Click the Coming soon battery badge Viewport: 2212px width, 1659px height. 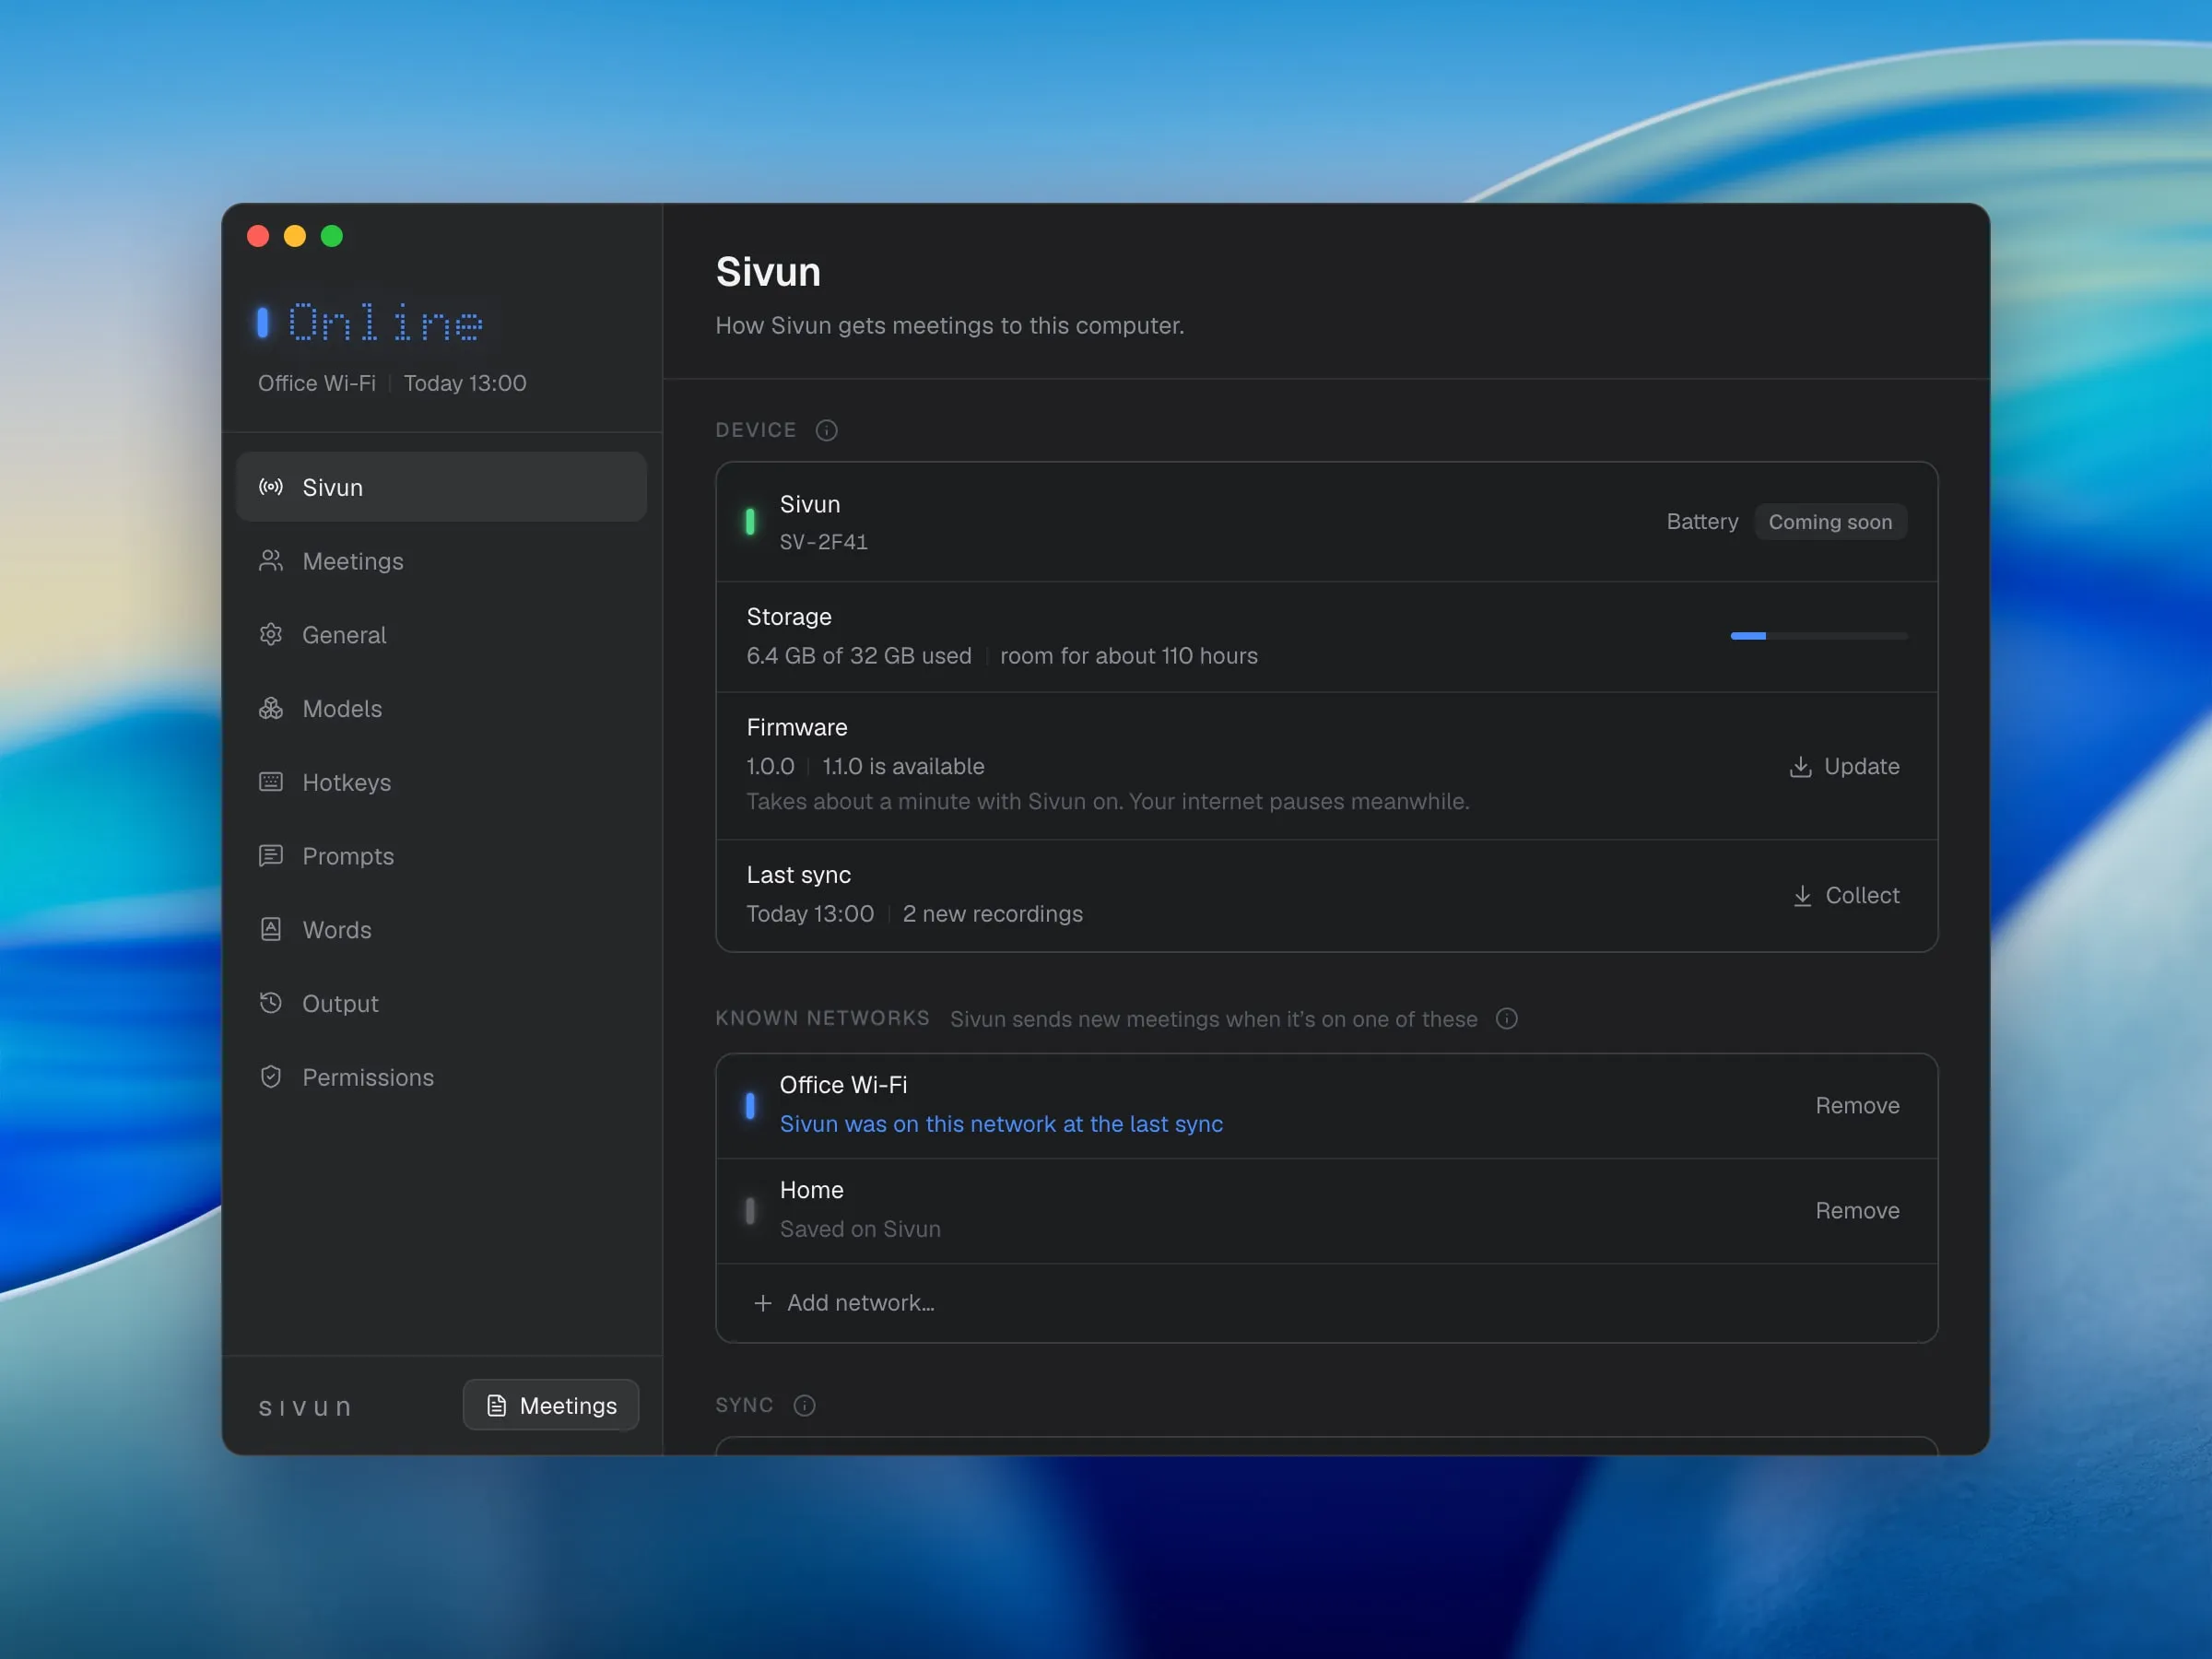pos(1830,522)
